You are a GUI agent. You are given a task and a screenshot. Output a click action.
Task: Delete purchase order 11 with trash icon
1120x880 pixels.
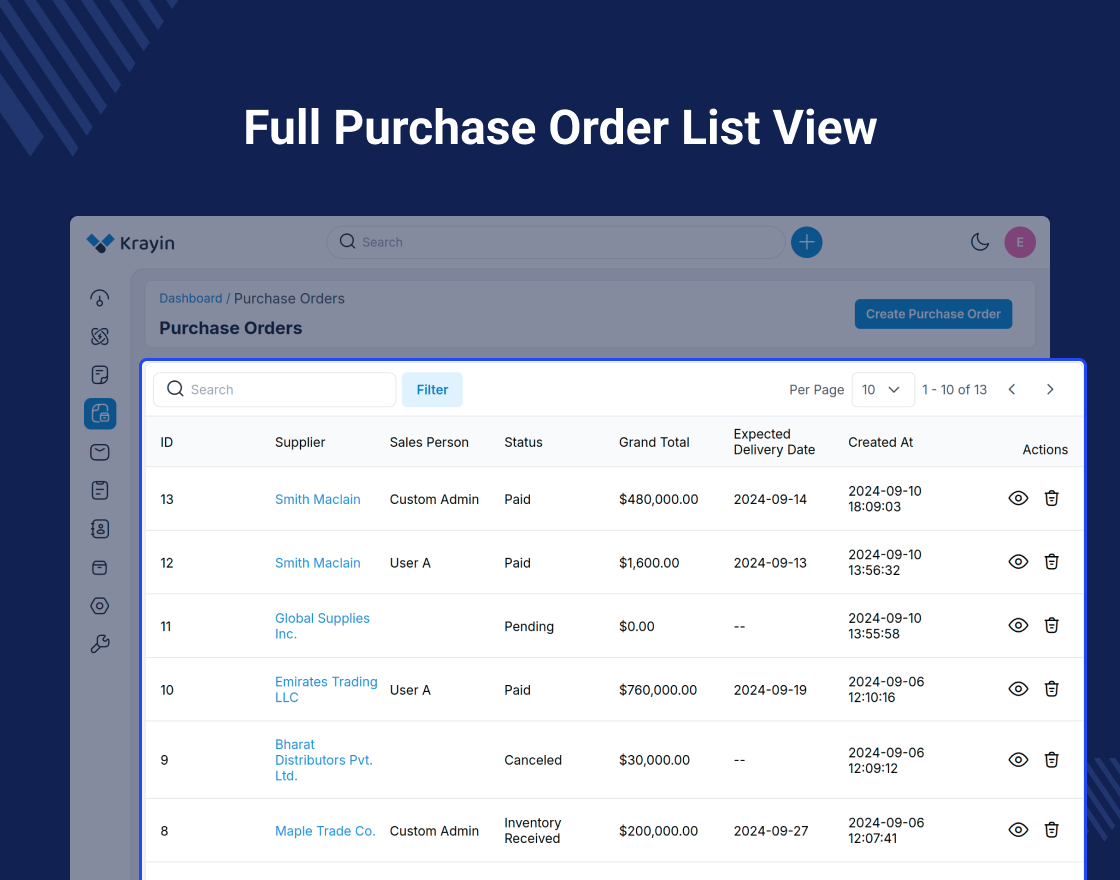click(1051, 625)
